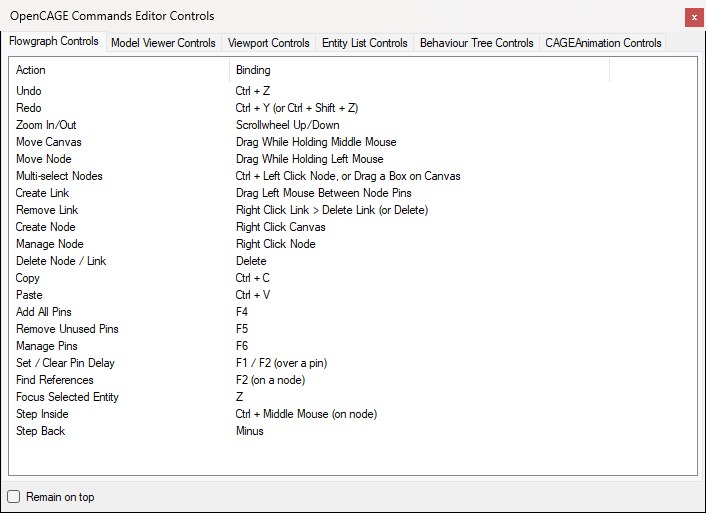
Task: Open the CAGEAnimation Controls tab
Action: (603, 43)
